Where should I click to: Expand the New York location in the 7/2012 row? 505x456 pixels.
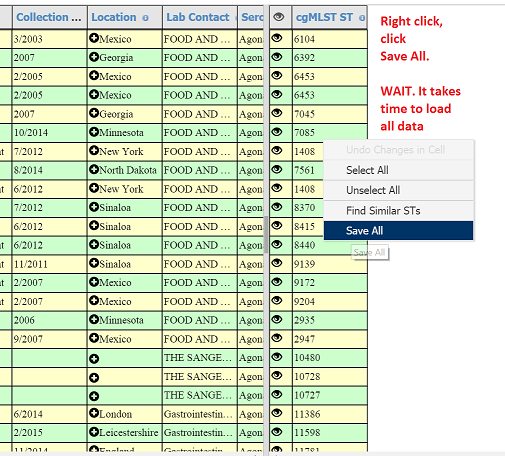pos(94,151)
